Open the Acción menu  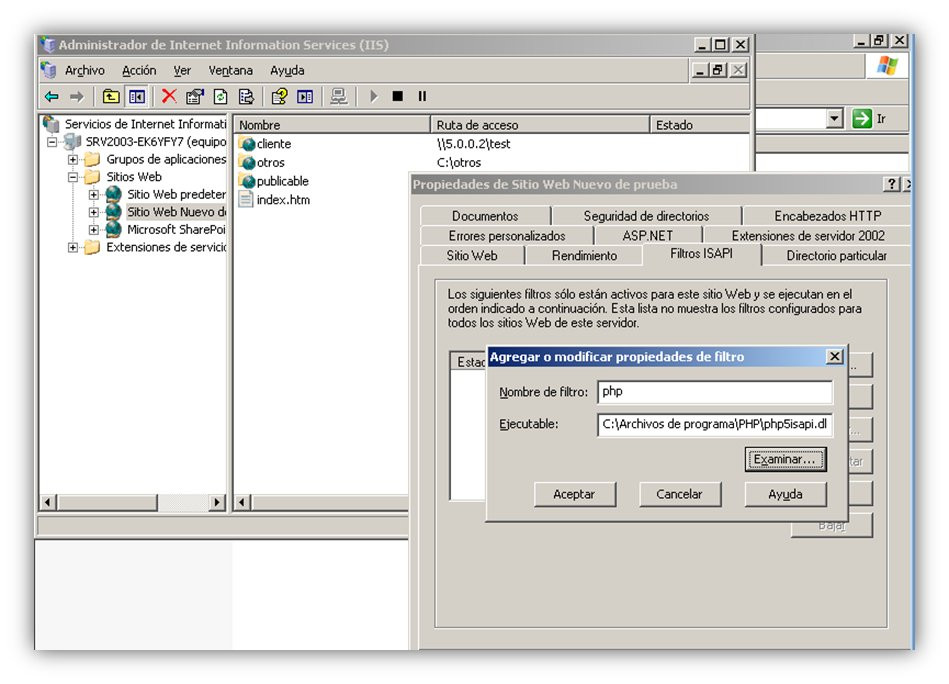tap(139, 71)
